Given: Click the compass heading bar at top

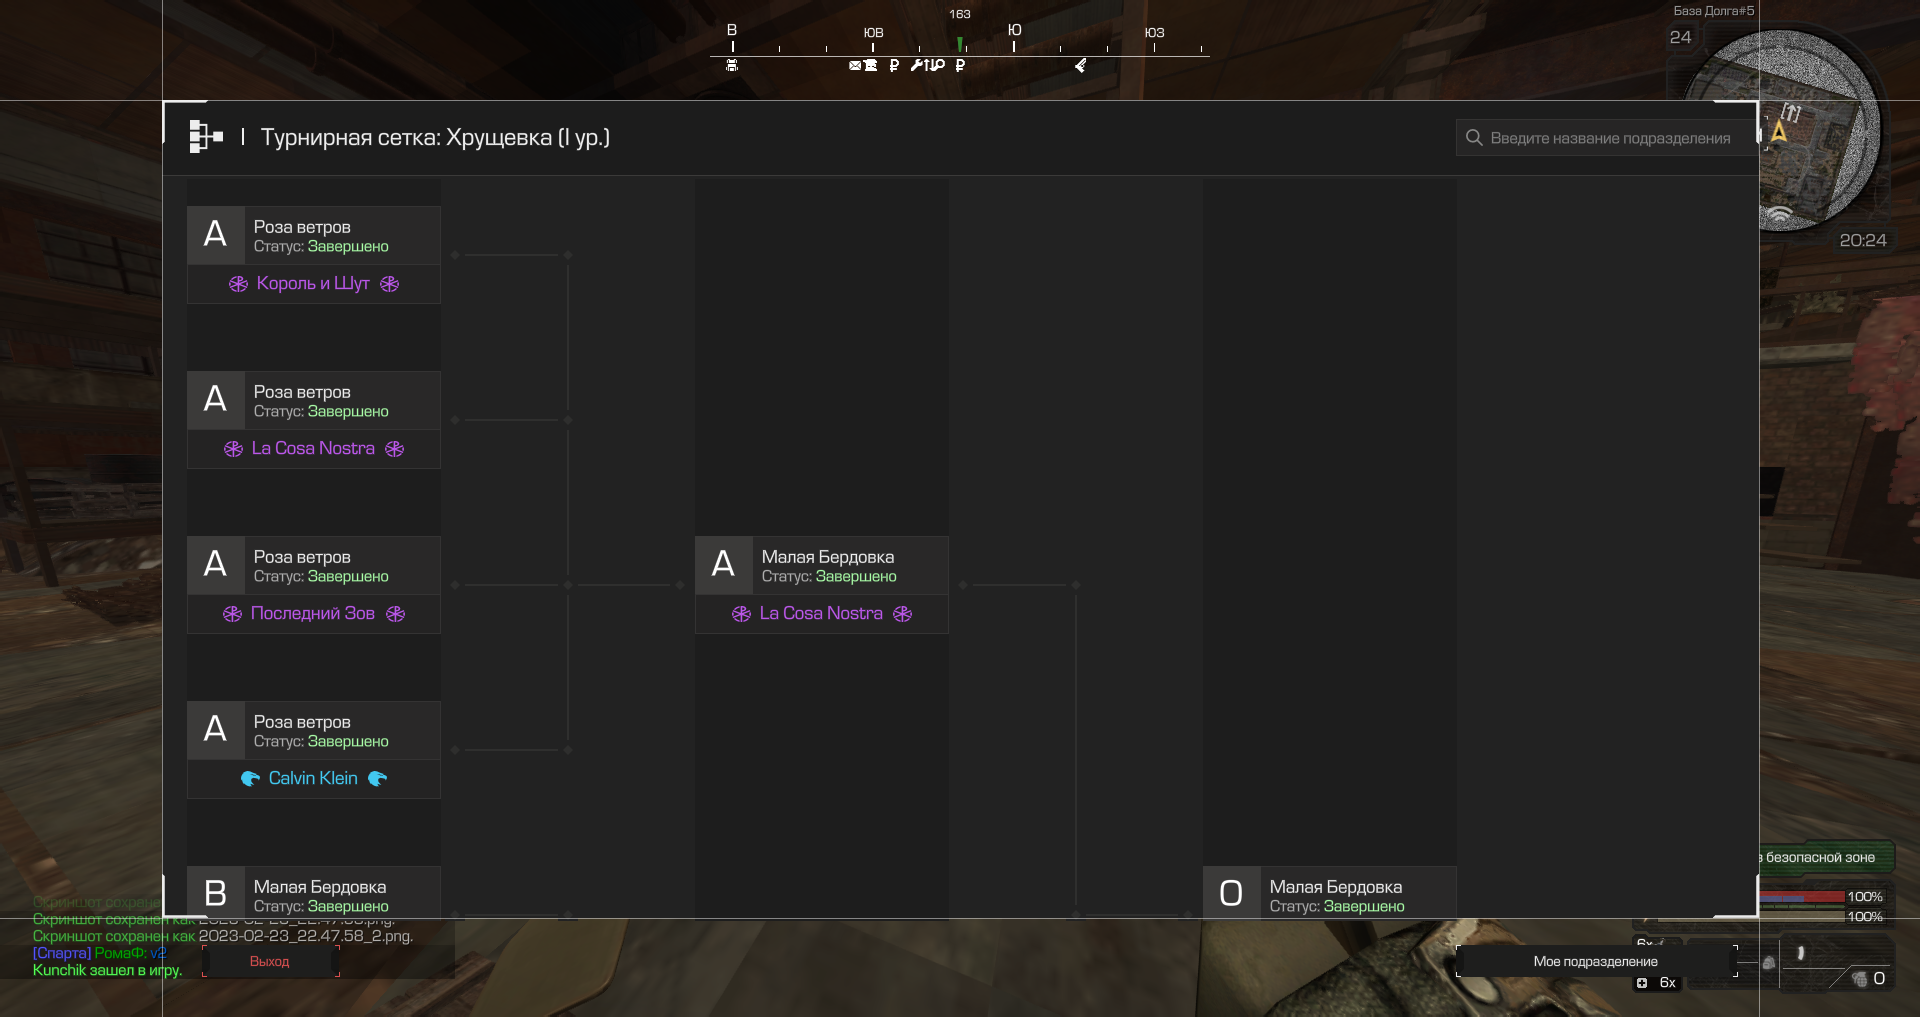Looking at the screenshot, I should click(x=960, y=45).
